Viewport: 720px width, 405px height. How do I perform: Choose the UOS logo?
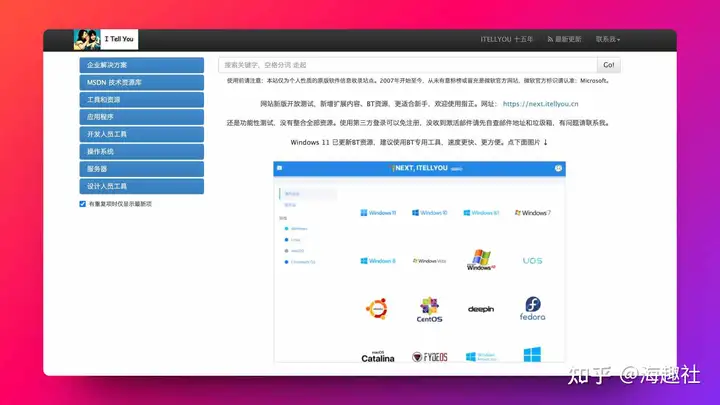532,261
